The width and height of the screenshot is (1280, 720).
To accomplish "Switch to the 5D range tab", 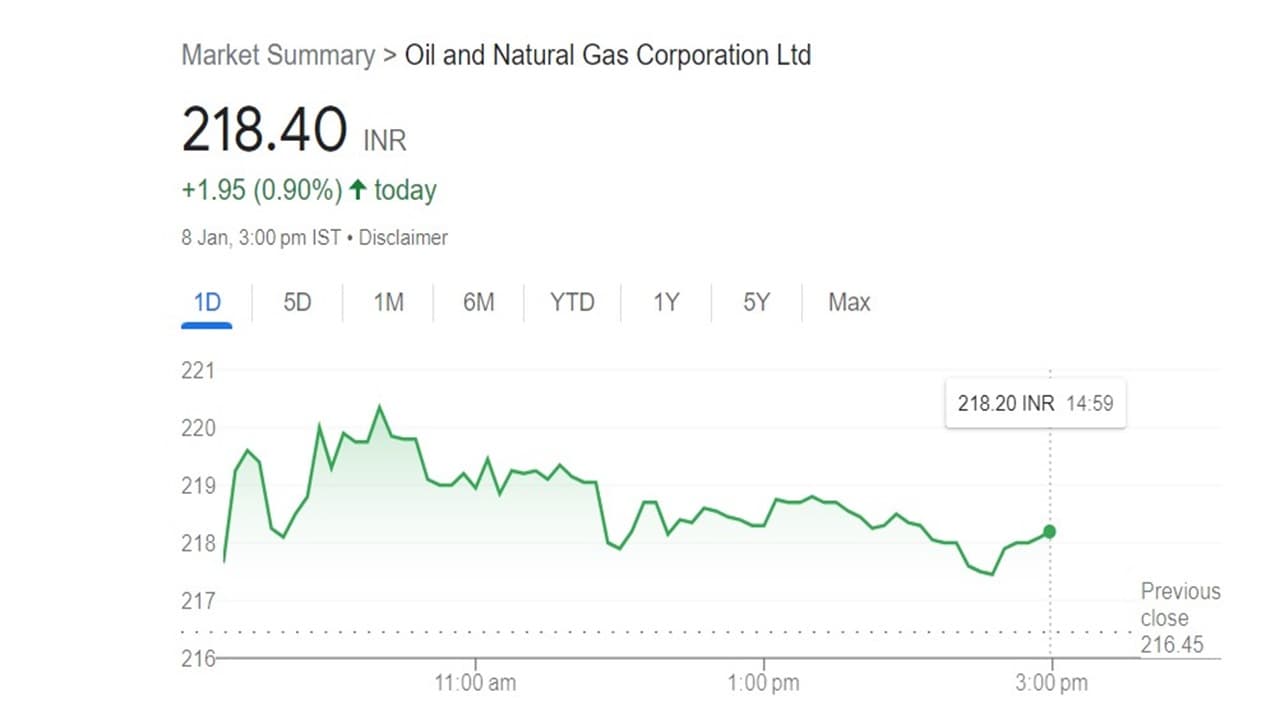I will point(297,302).
